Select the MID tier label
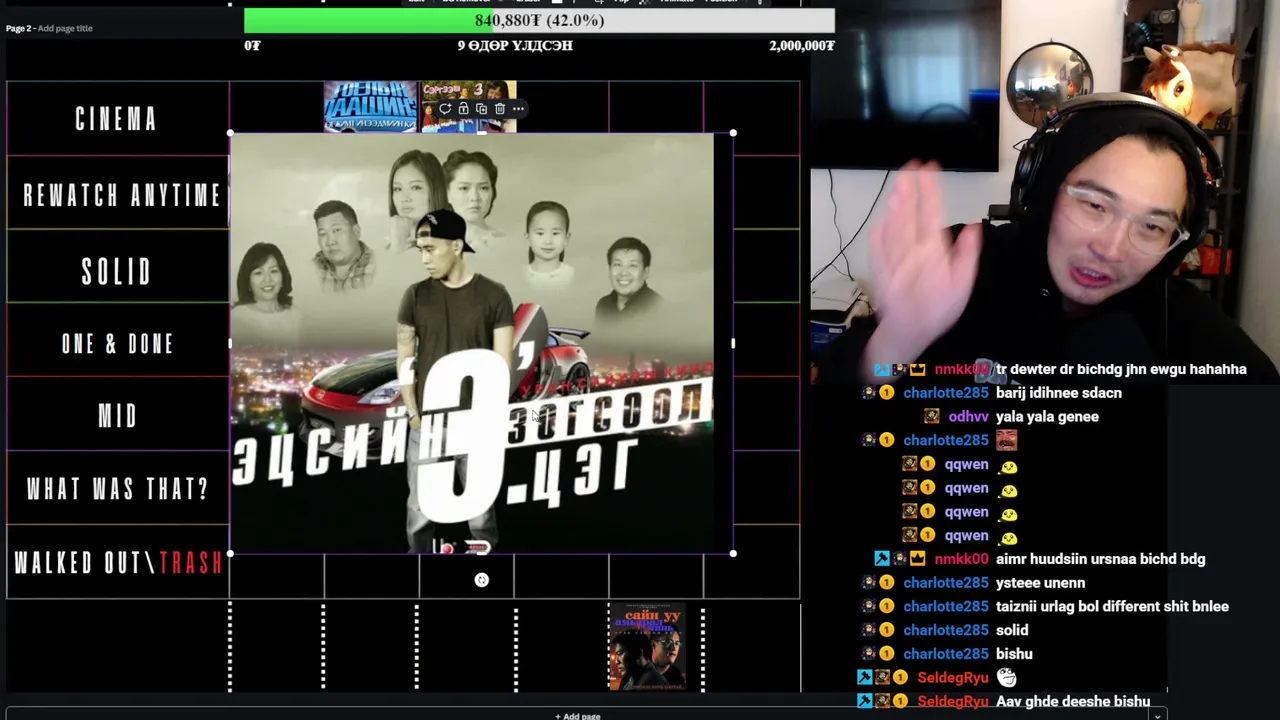The height and width of the screenshot is (720, 1280). coord(118,416)
